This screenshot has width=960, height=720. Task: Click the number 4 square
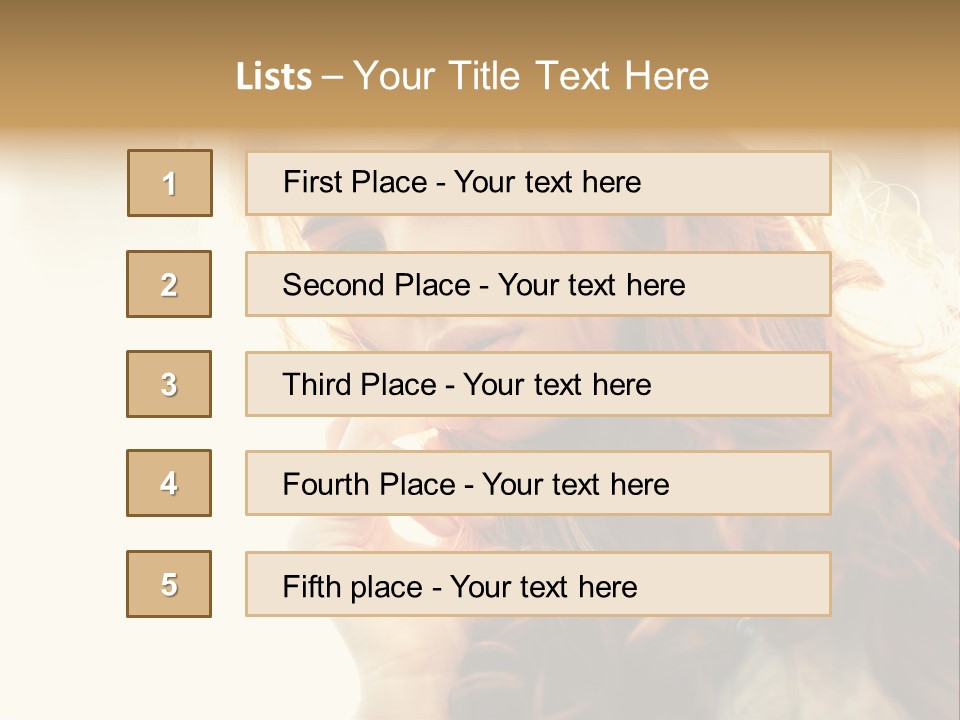point(169,483)
